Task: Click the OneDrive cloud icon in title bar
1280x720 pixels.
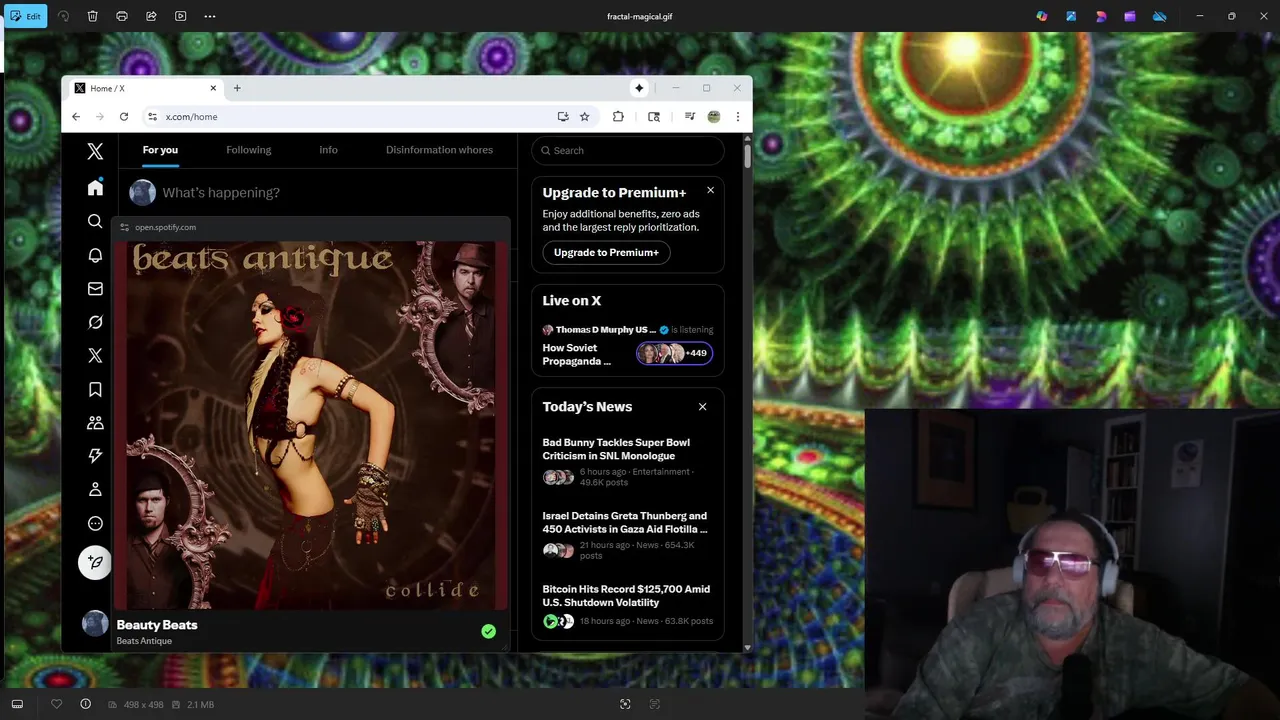Action: tap(1160, 16)
